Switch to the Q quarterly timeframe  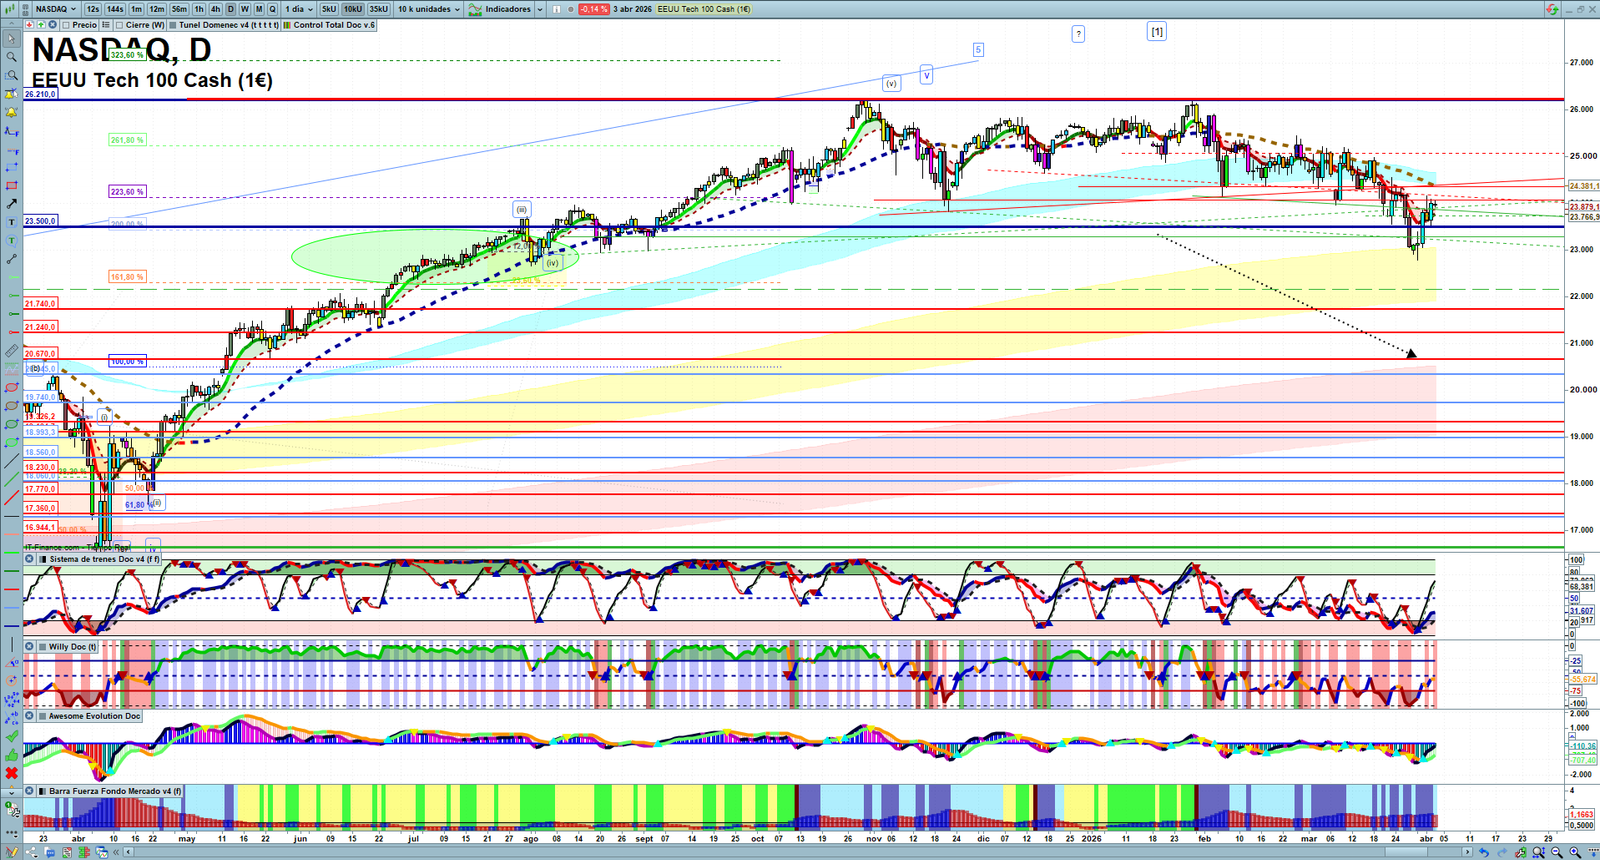(x=272, y=9)
